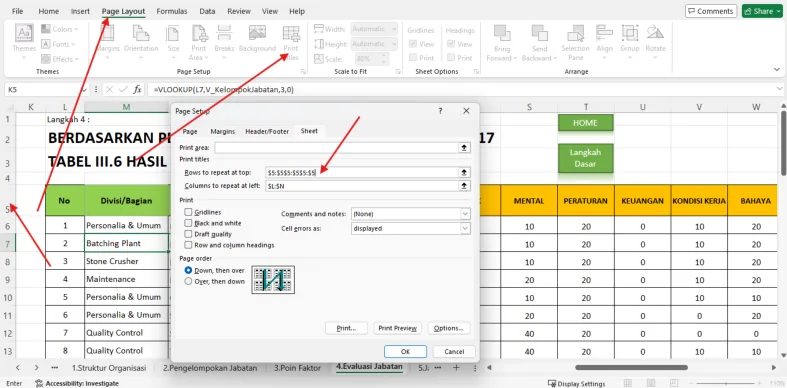Open the Page Layout ribbon tab
This screenshot has height=388, width=787.
123,11
